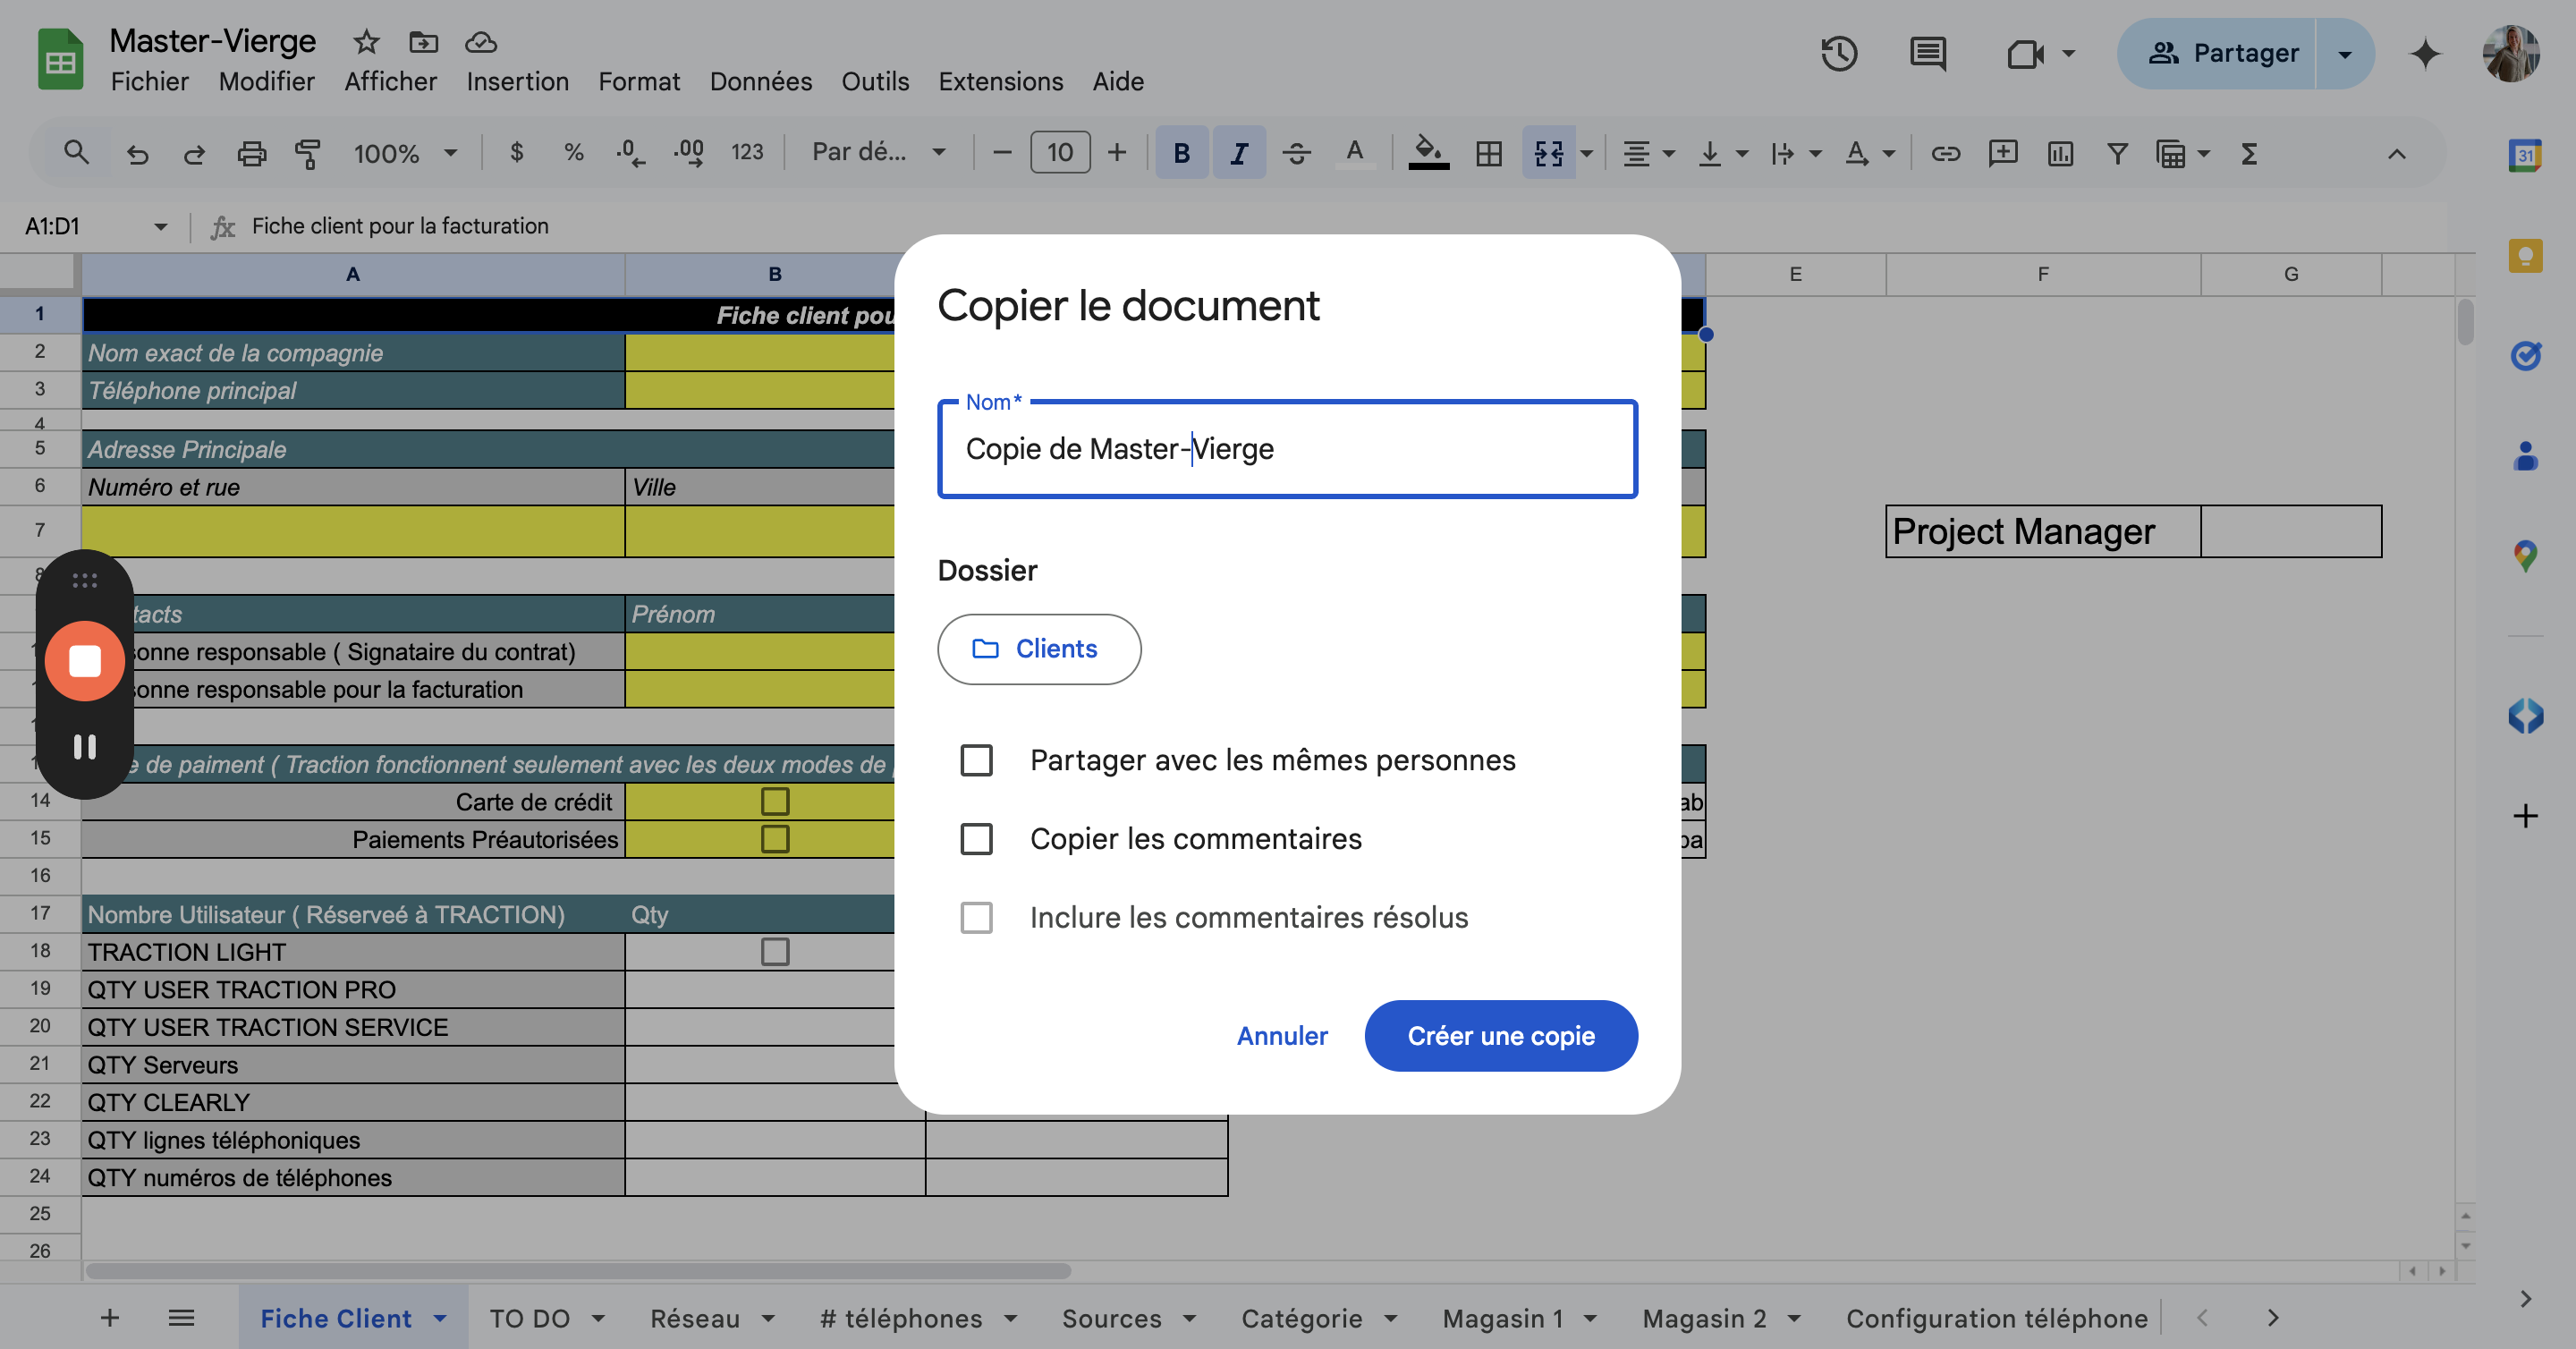Switch to the Réseau sheet tab
The height and width of the screenshot is (1349, 2576).
695,1318
